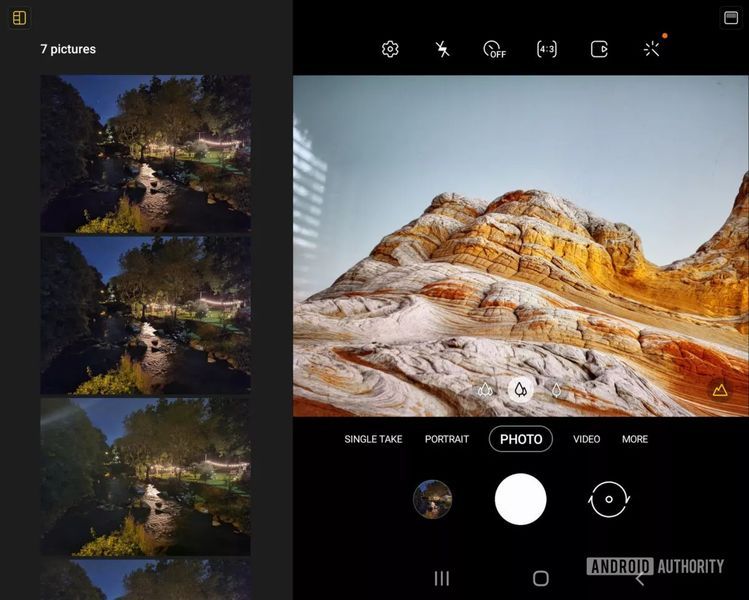Switch camera with the rotate icon
Viewport: 749px width, 600px height.
point(609,499)
